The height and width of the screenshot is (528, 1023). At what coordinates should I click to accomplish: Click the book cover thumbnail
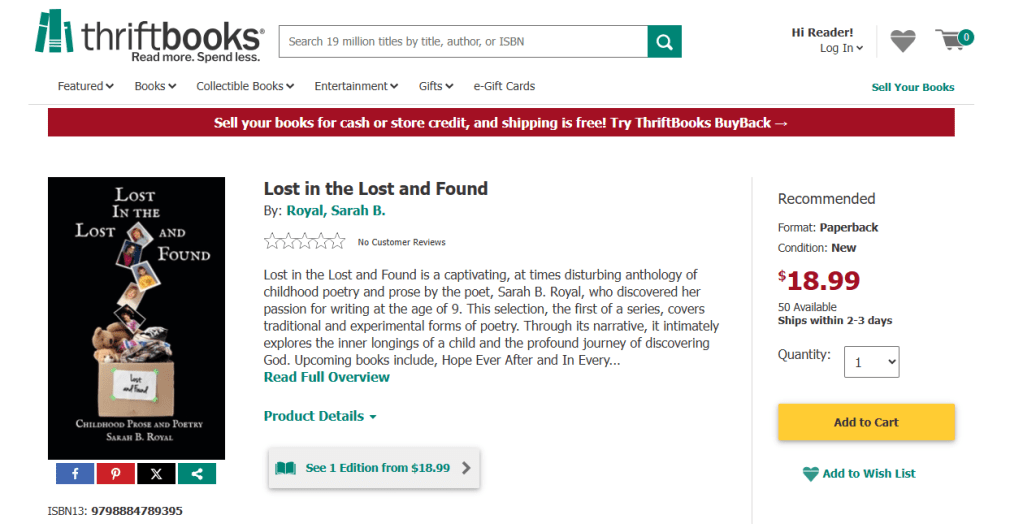136,318
